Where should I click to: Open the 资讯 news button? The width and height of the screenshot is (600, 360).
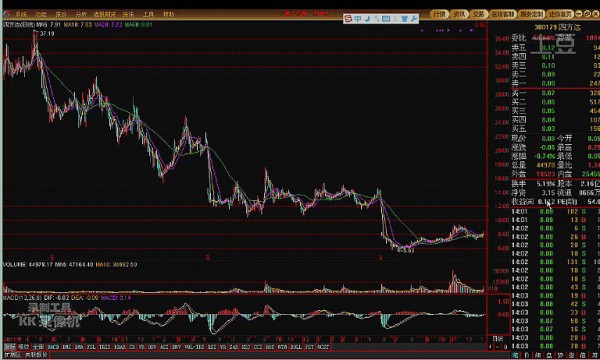point(459,14)
